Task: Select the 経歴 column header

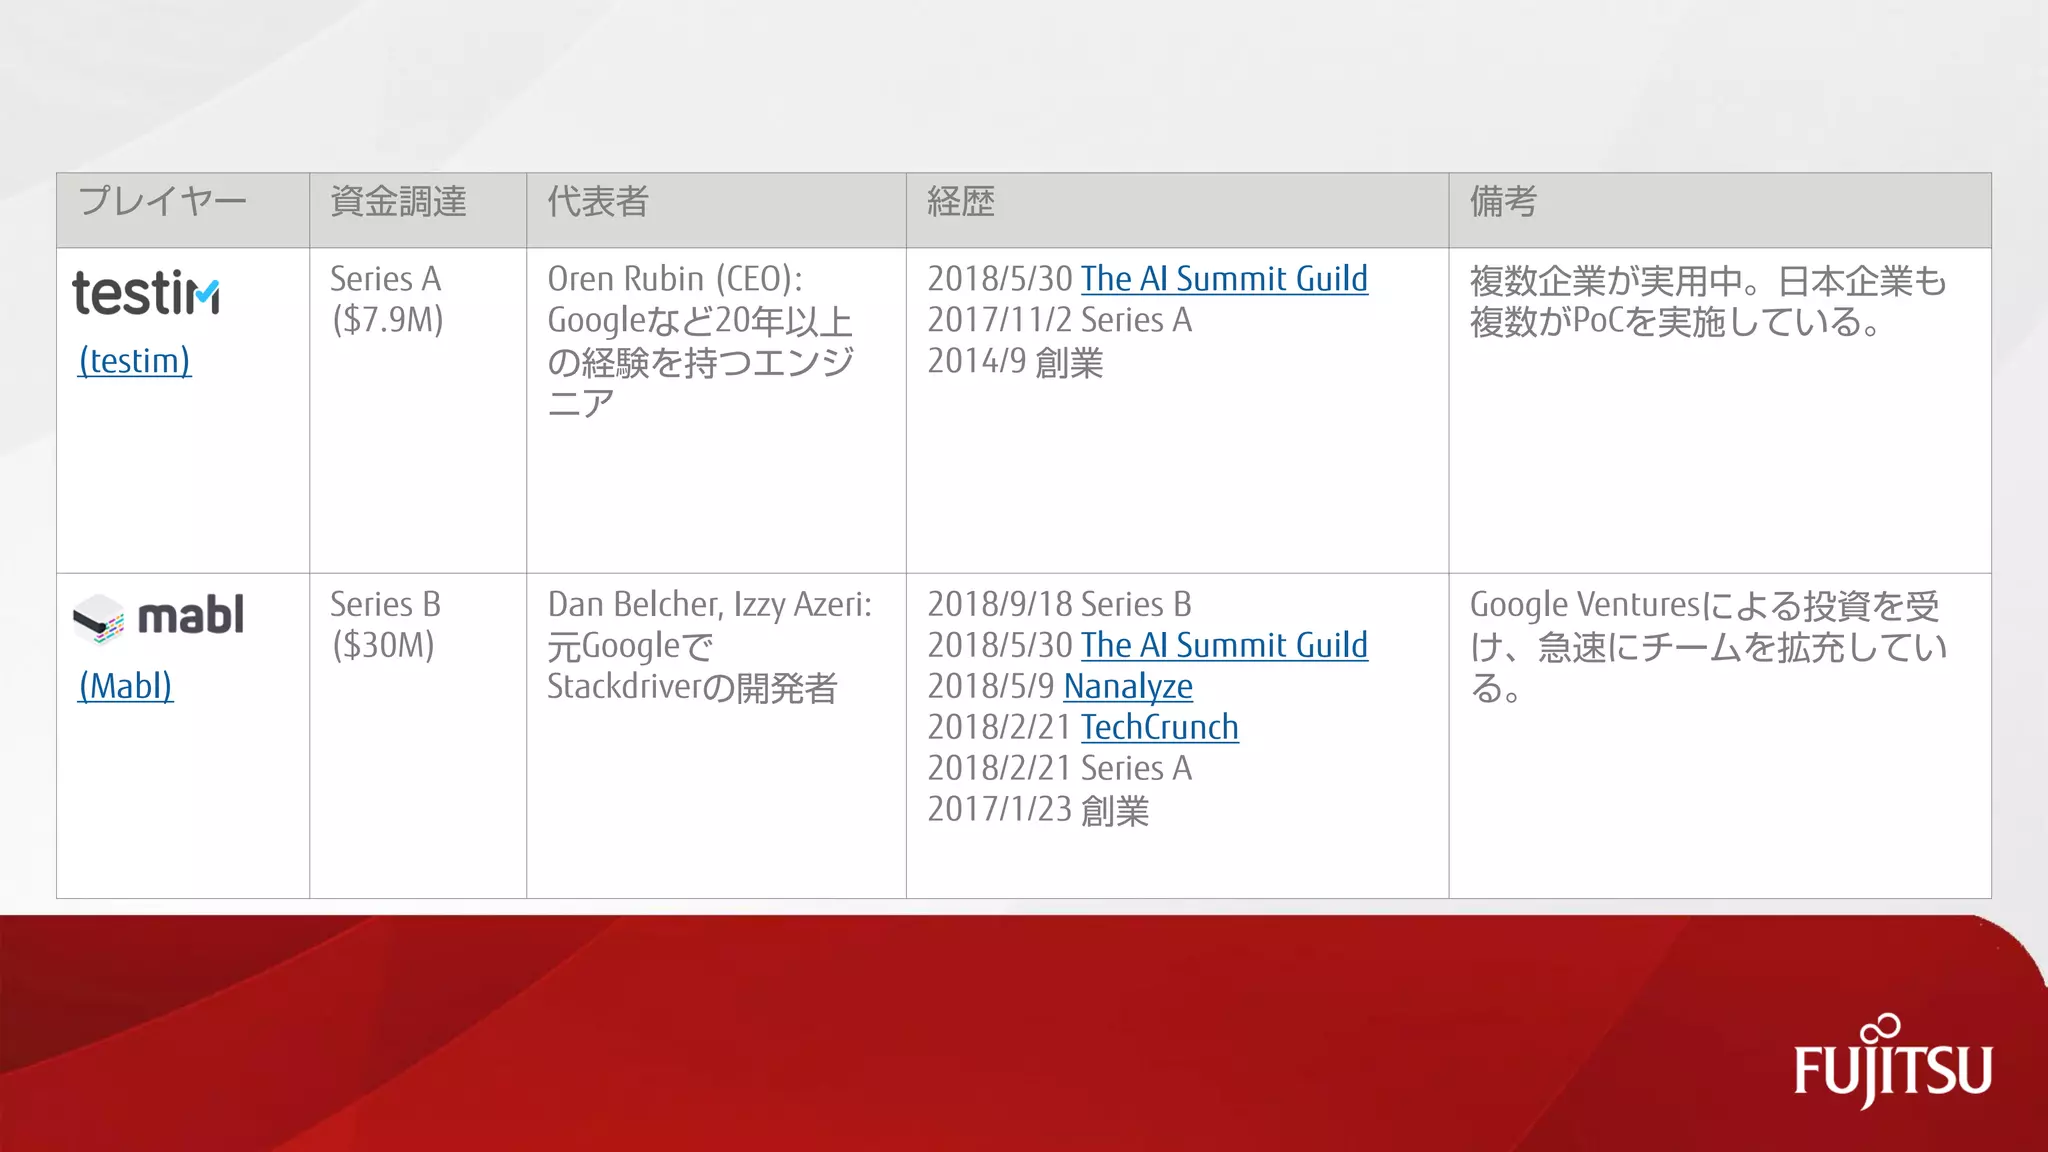Action: tap(1177, 210)
